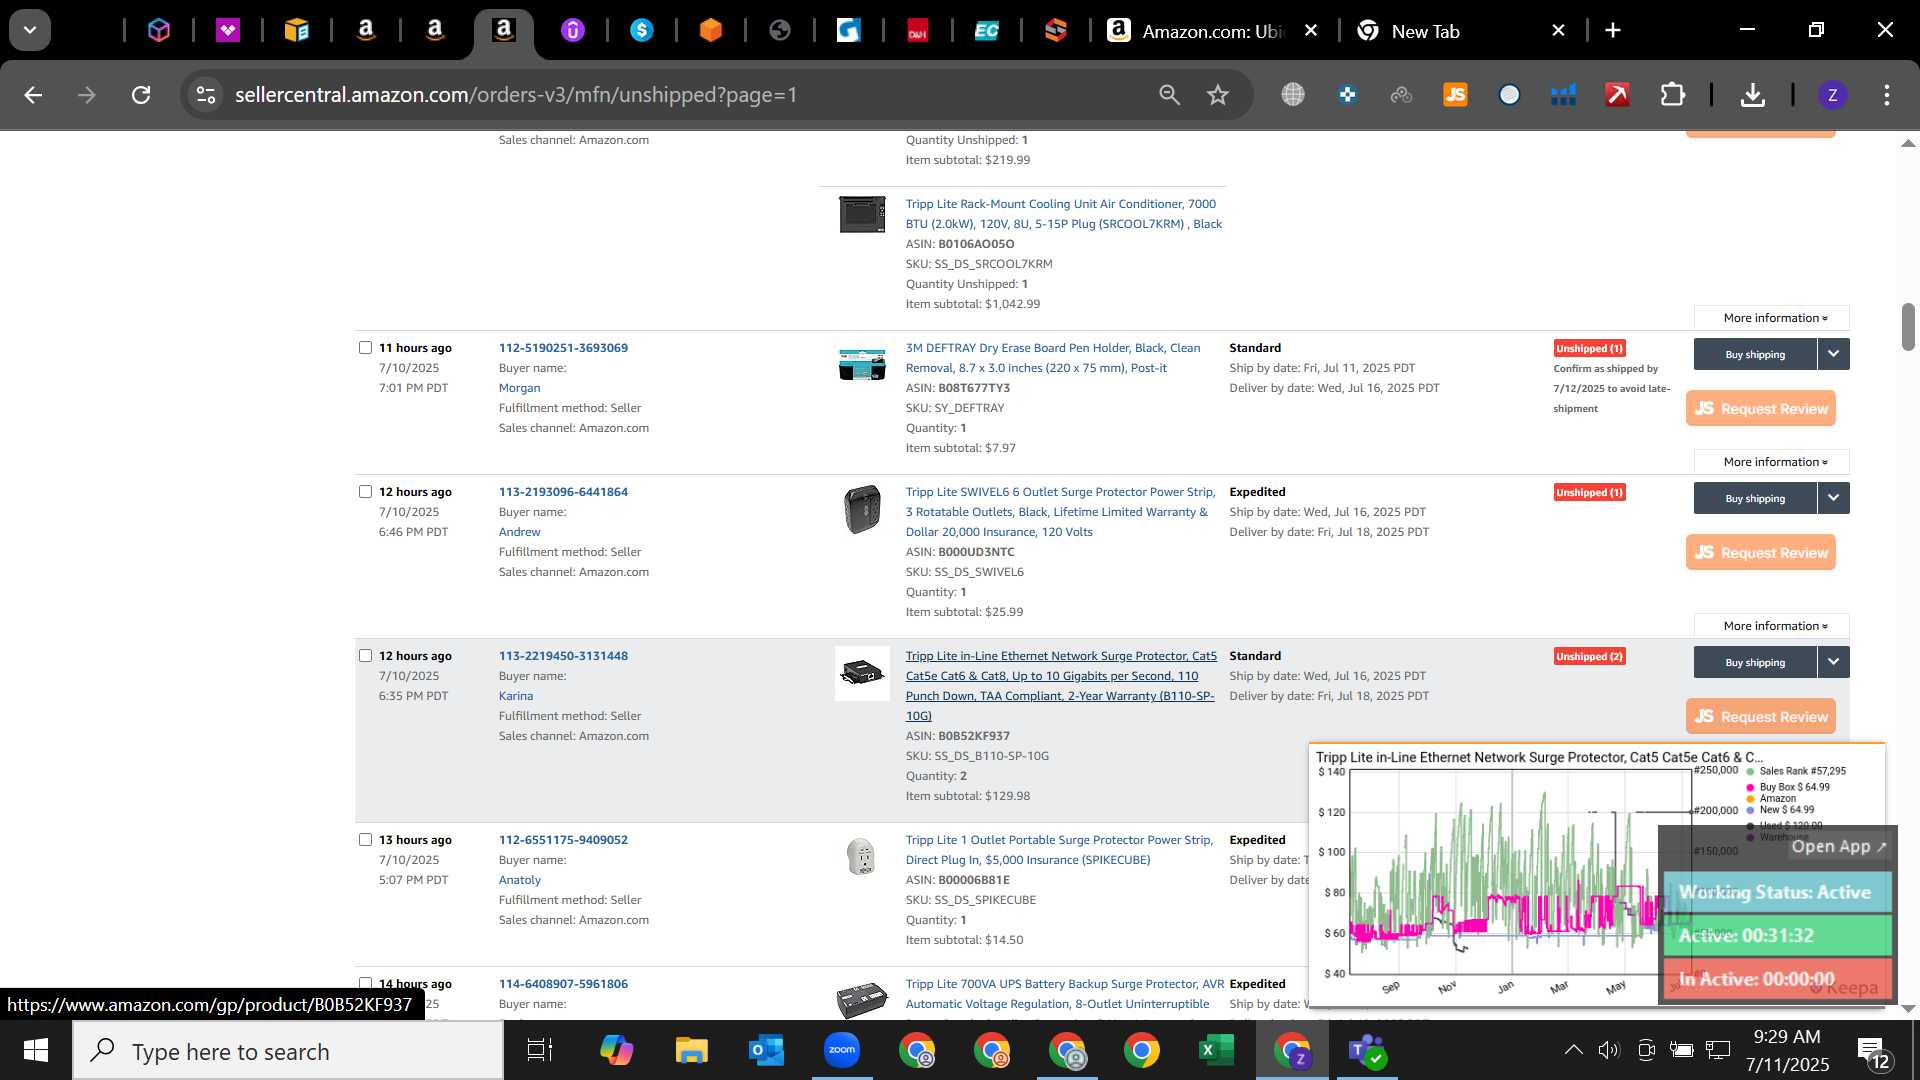The height and width of the screenshot is (1080, 1920).
Task: Open File Explorer from the taskbar
Action: (x=691, y=1050)
